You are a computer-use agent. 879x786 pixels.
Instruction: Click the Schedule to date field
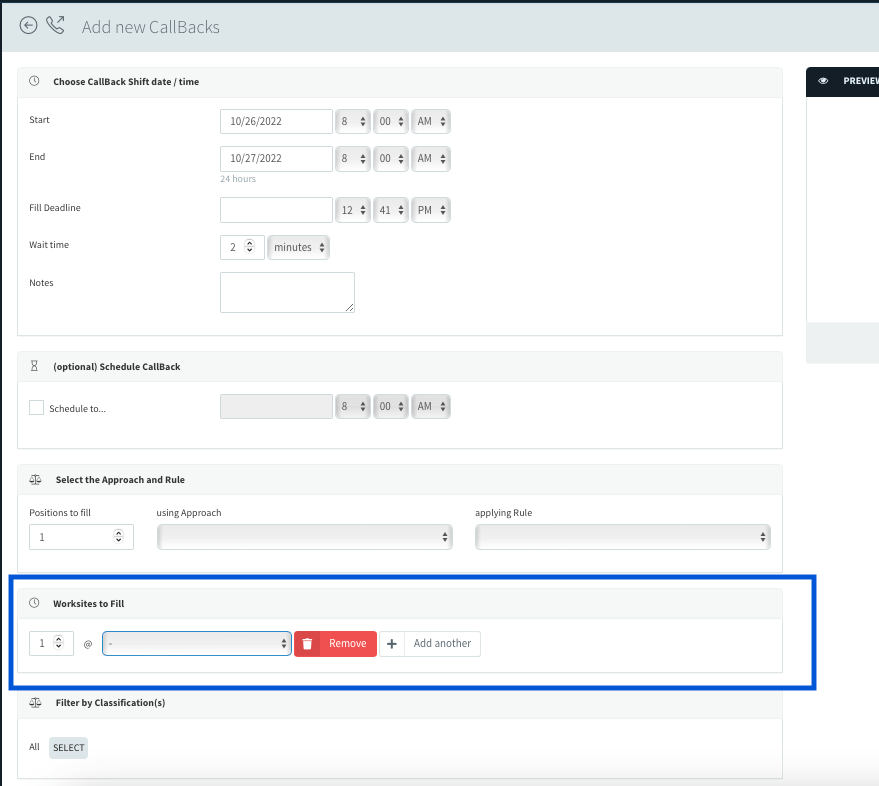click(276, 406)
